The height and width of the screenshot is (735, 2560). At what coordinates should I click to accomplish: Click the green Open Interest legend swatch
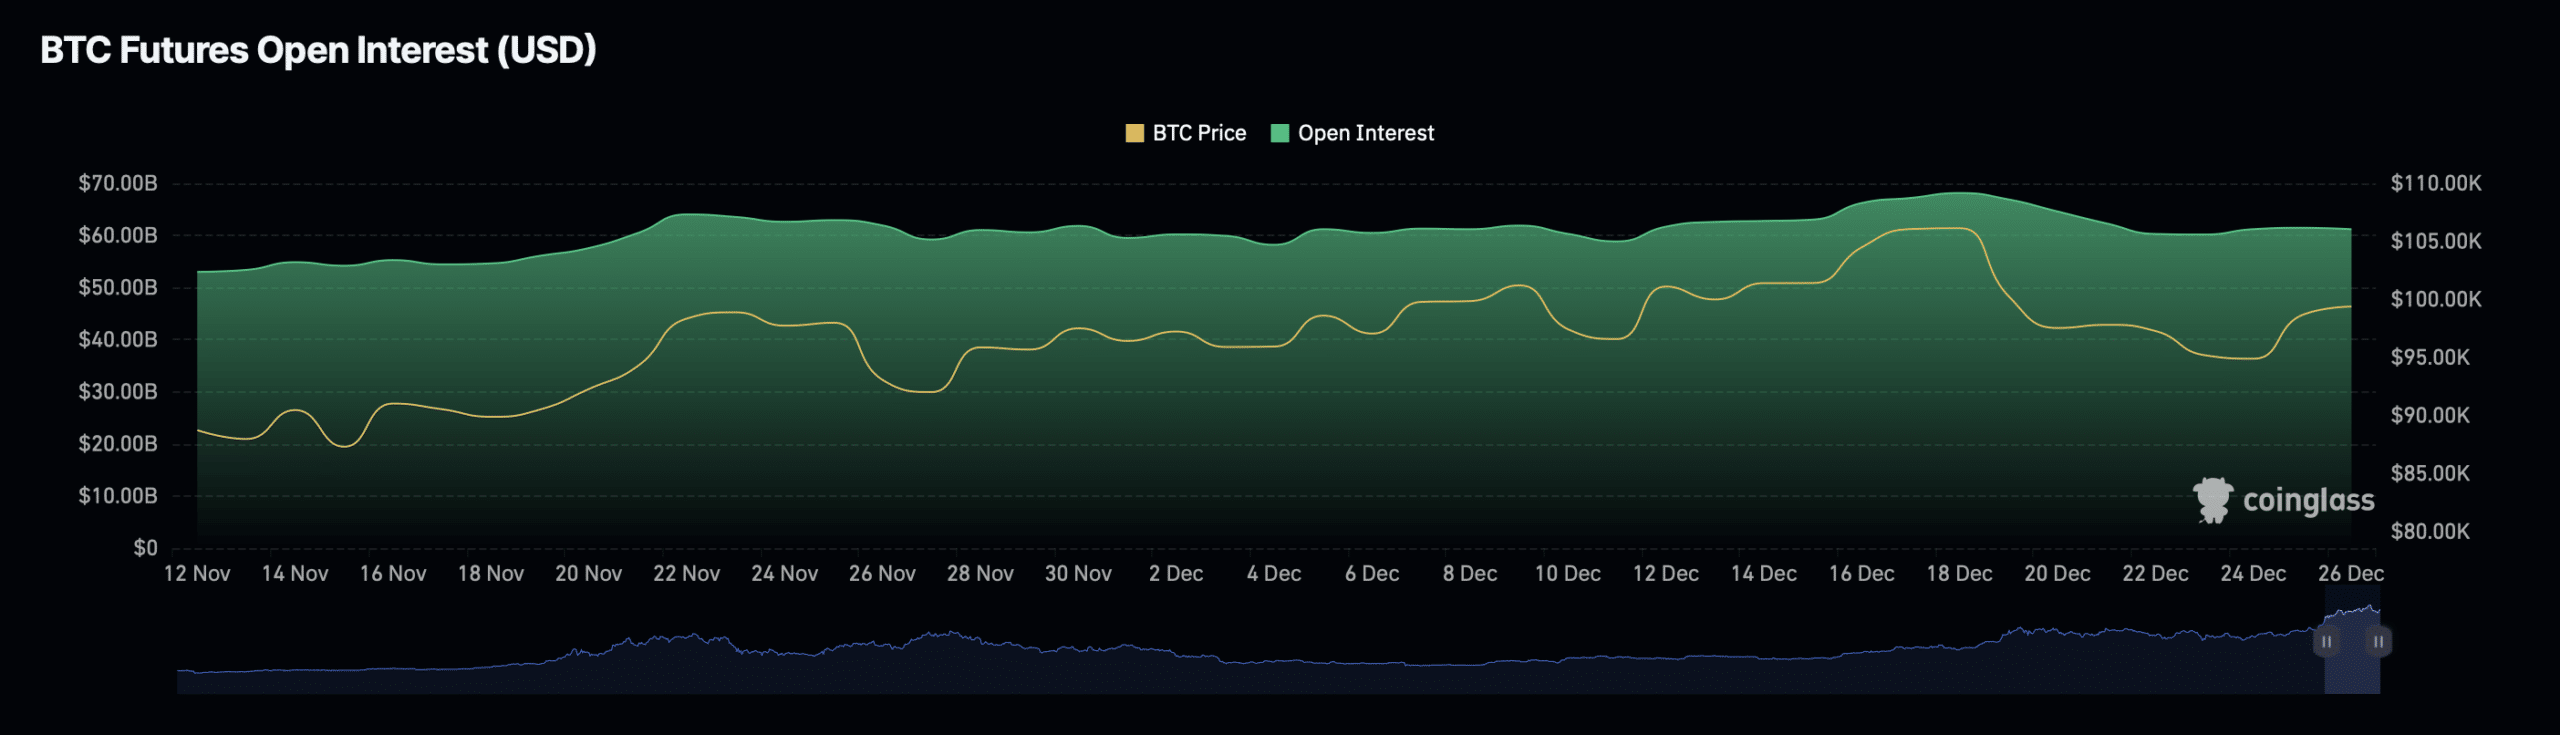1279,133
